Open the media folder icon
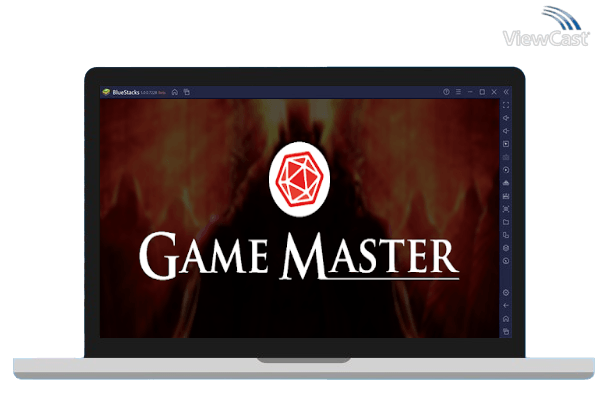 506,222
